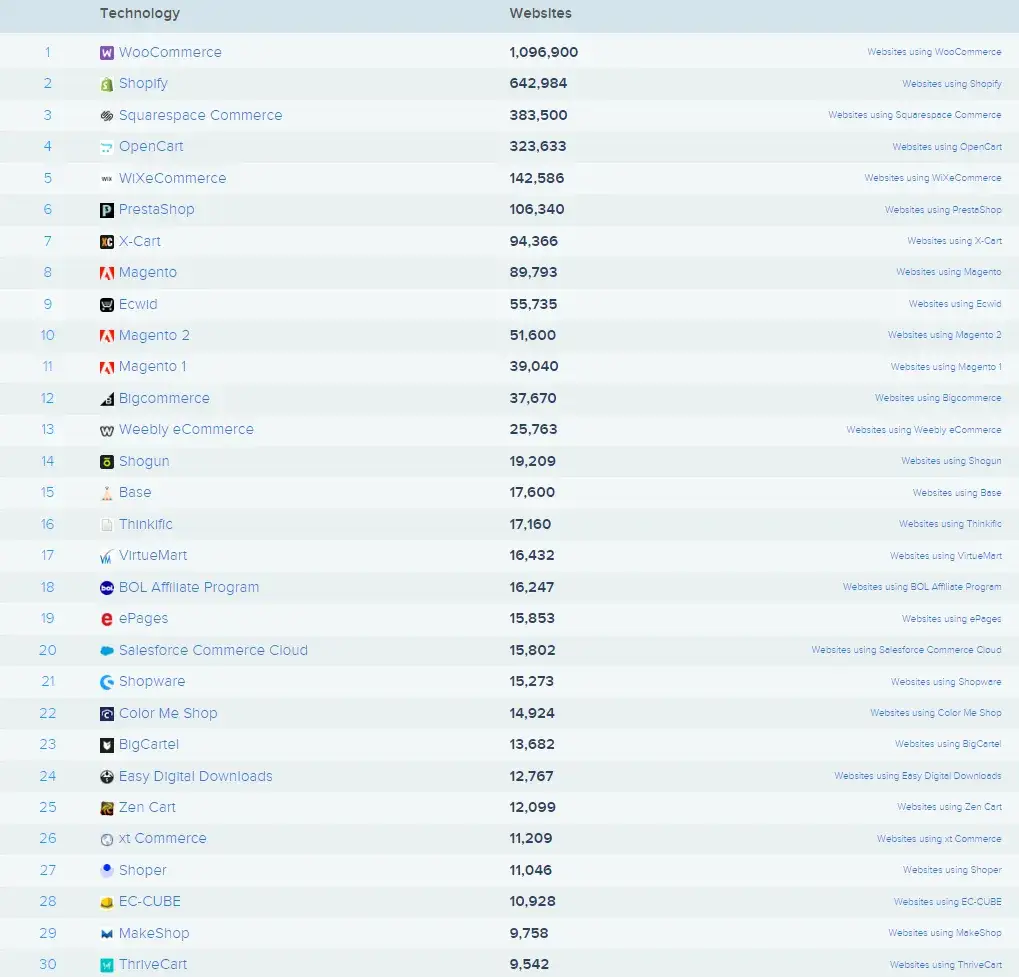Click 'Websites using X-Cart' link
Screen dimensions: 1019x977
tap(954, 241)
